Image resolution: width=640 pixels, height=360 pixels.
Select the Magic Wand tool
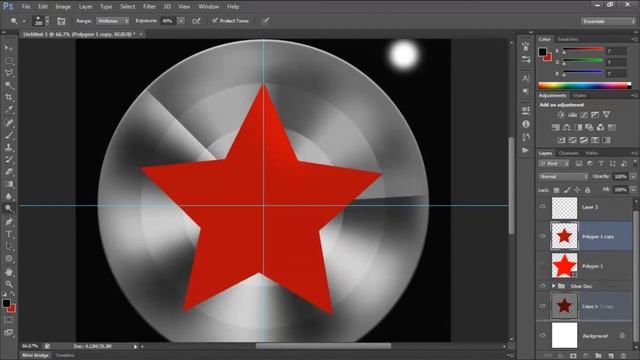pyautogui.click(x=9, y=85)
